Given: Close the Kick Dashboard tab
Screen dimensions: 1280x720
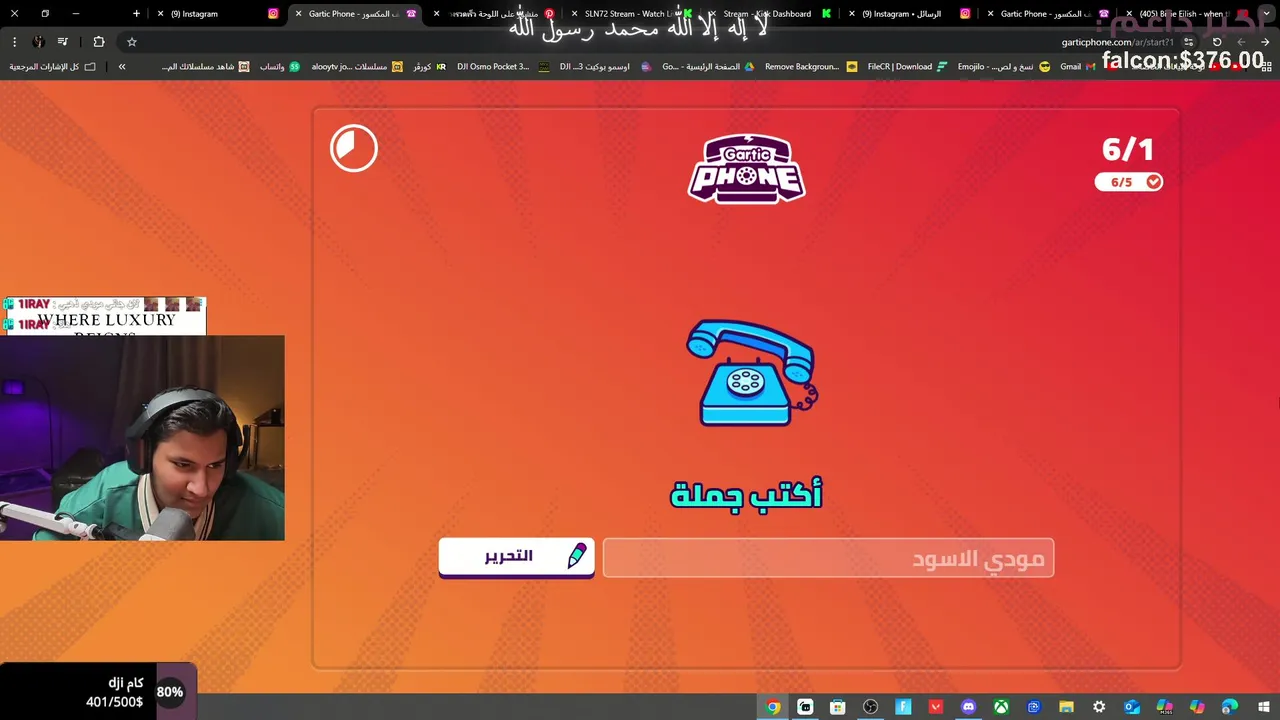Looking at the screenshot, I should [x=713, y=14].
